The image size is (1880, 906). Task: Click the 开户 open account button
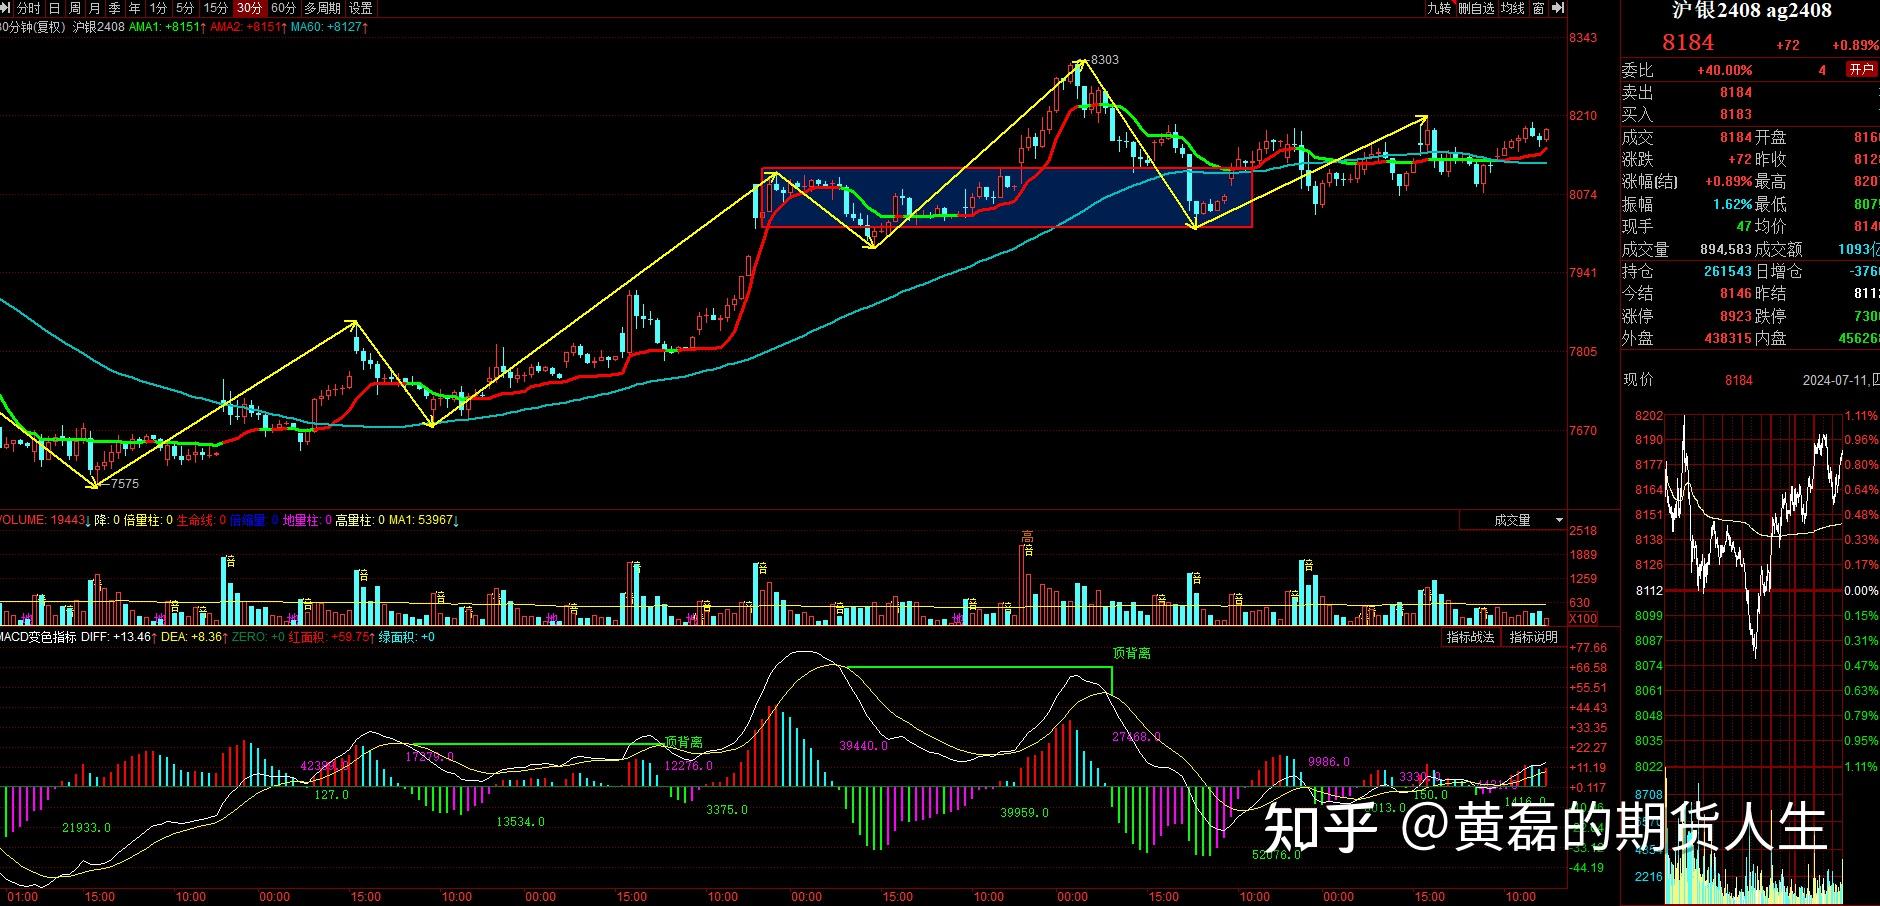[1861, 70]
